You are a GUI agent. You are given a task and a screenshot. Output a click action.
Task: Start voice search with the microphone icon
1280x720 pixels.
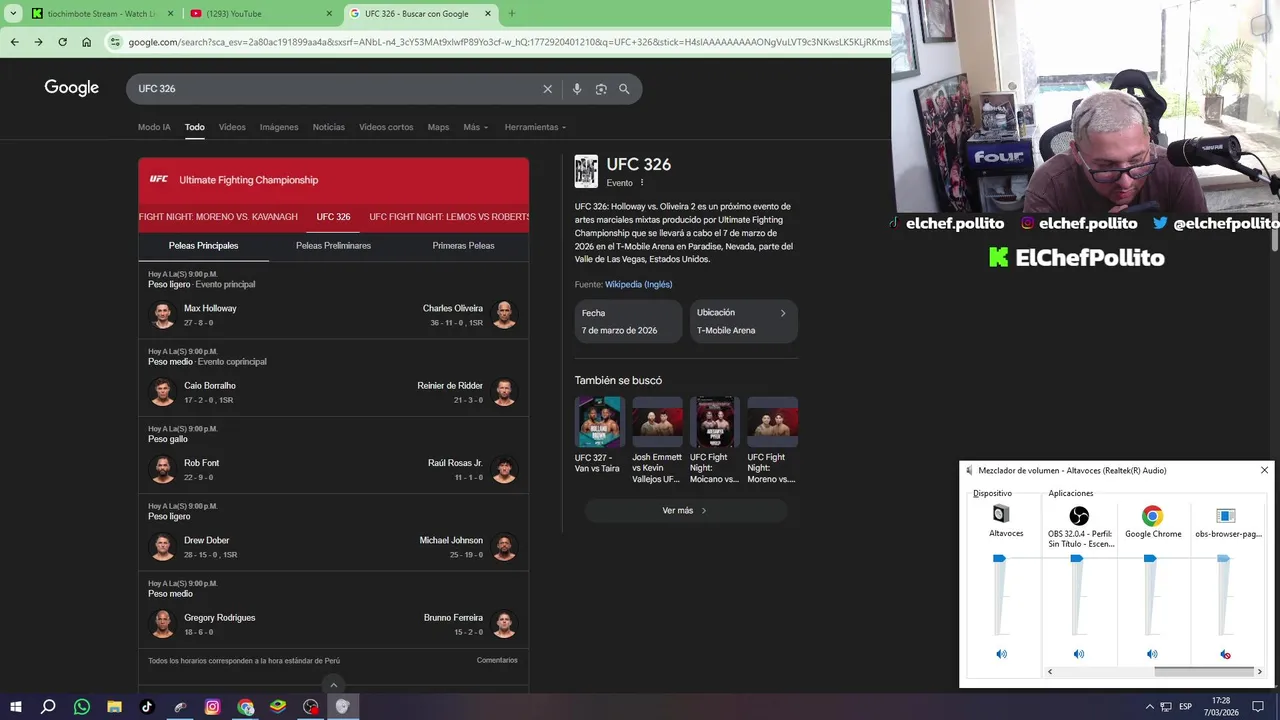pyautogui.click(x=577, y=89)
